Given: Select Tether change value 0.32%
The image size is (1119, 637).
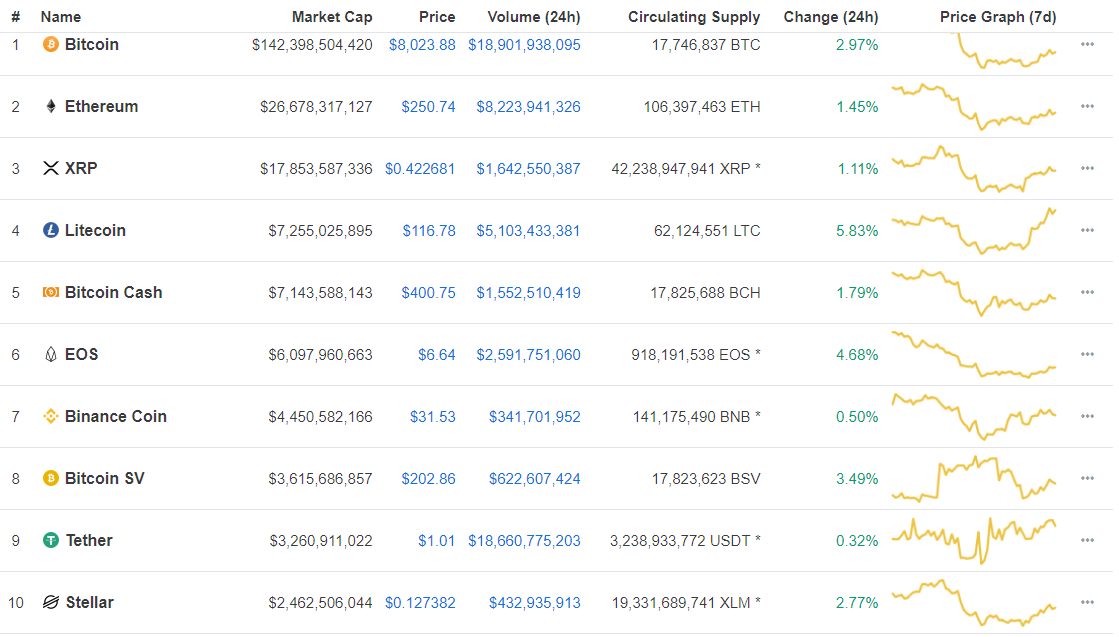Looking at the screenshot, I should click(x=857, y=541).
